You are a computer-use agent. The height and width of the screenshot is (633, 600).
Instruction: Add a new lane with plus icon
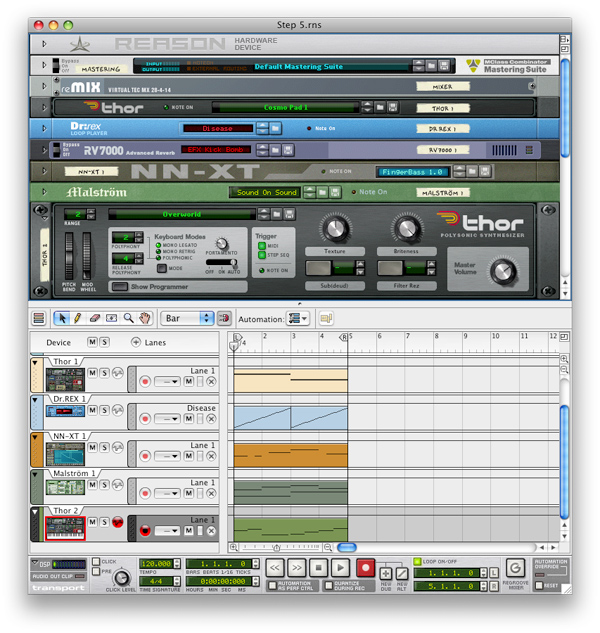tap(136, 342)
